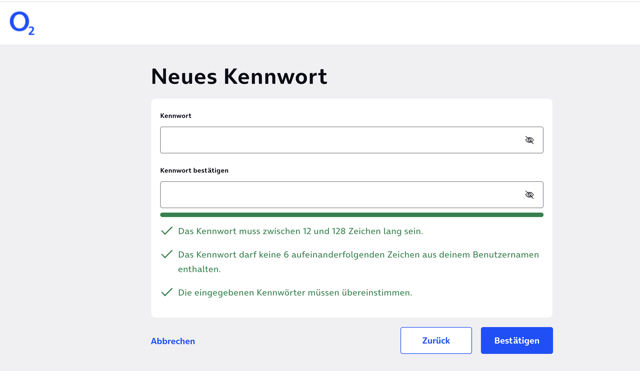Click the rule text about 6 aufeinanderfolgenden Zeichen
Screen dimensions: 640x371
358,262
